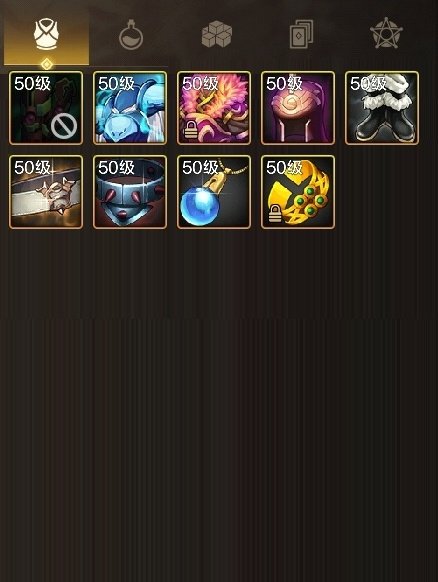Viewport: 438px width, 582px height.
Task: Select the blue orb necklace
Action: coord(214,192)
